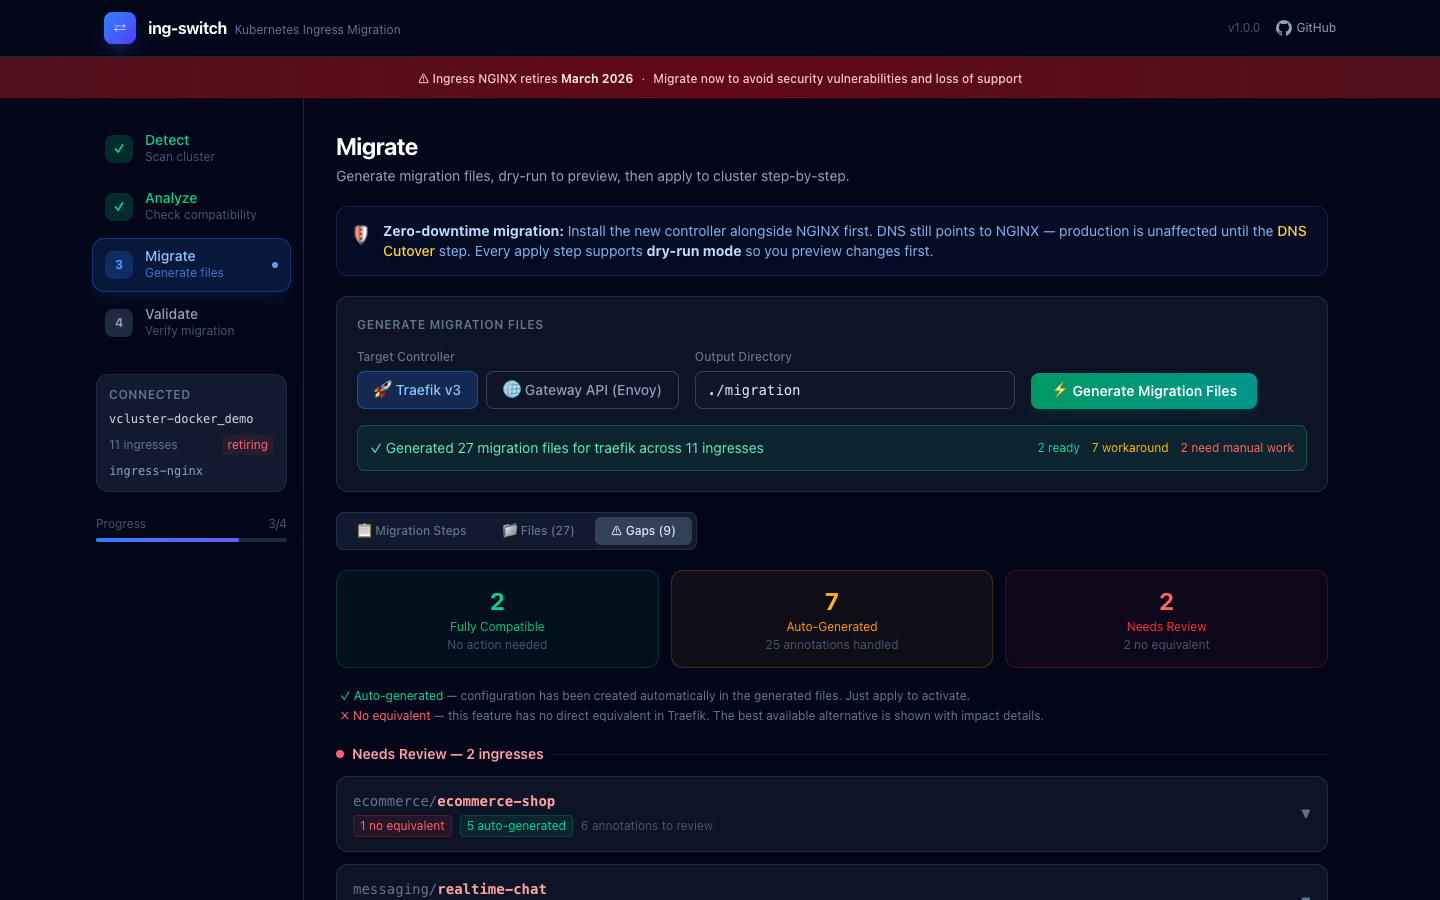This screenshot has width=1440, height=900.
Task: Click the Progress 3/4 counter
Action: pyautogui.click(x=277, y=524)
